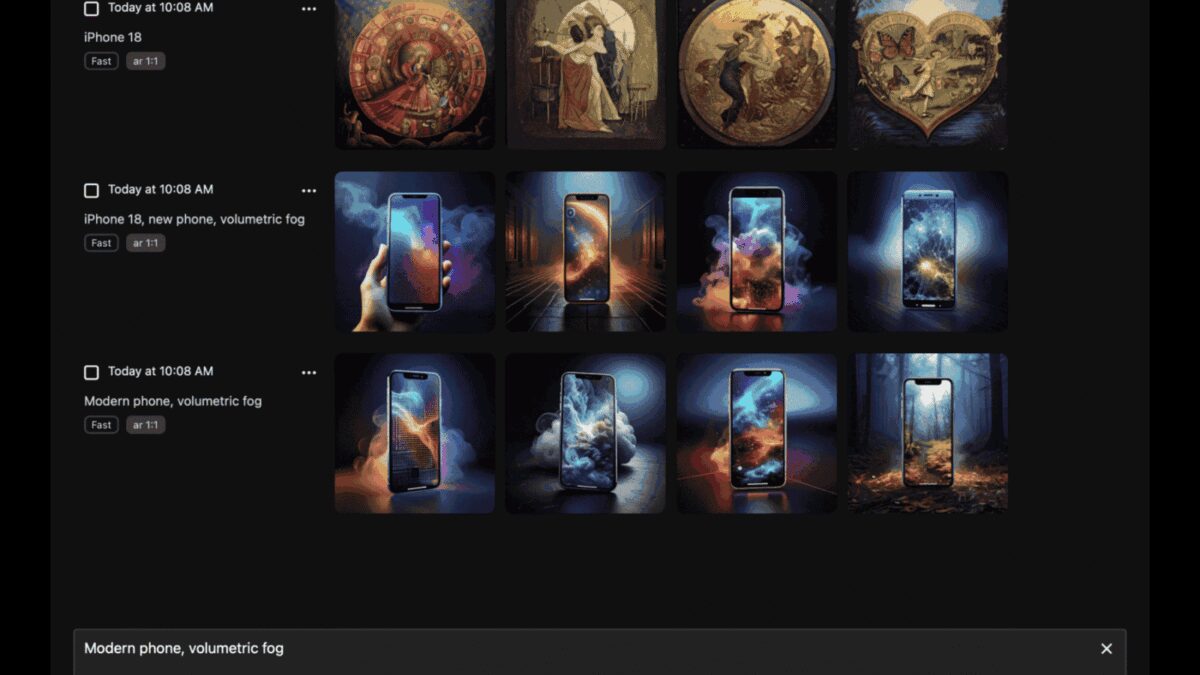
Task: Open the phone in glowing corridor thumbnail
Action: coord(585,251)
